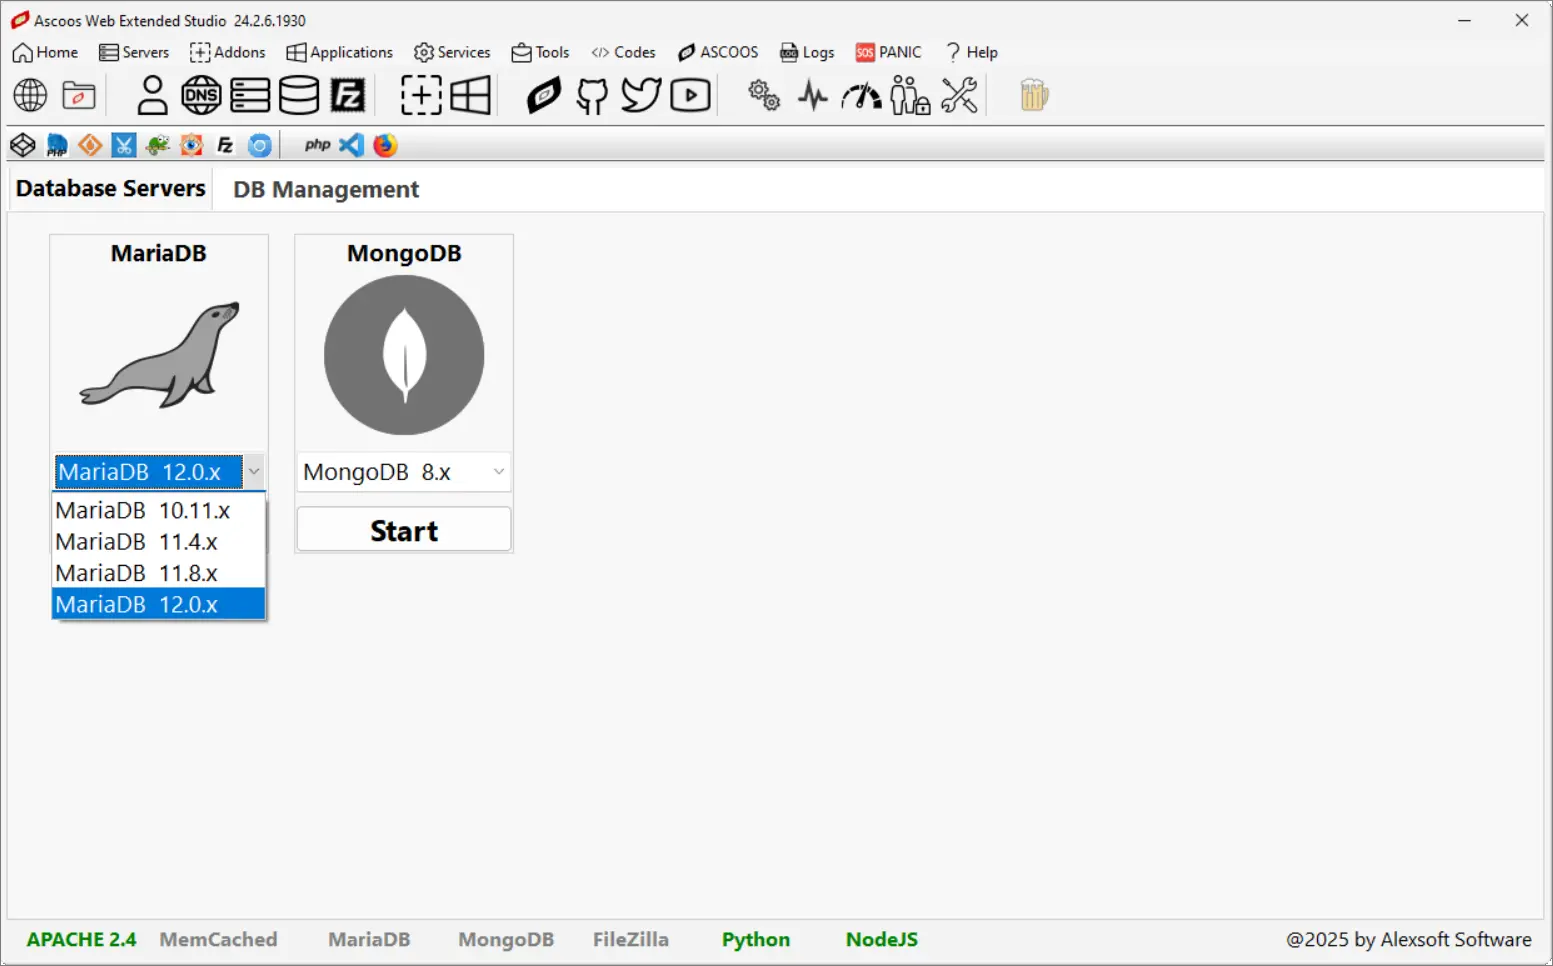1553x966 pixels.
Task: Launch the CodePen cube icon
Action: click(x=23, y=146)
